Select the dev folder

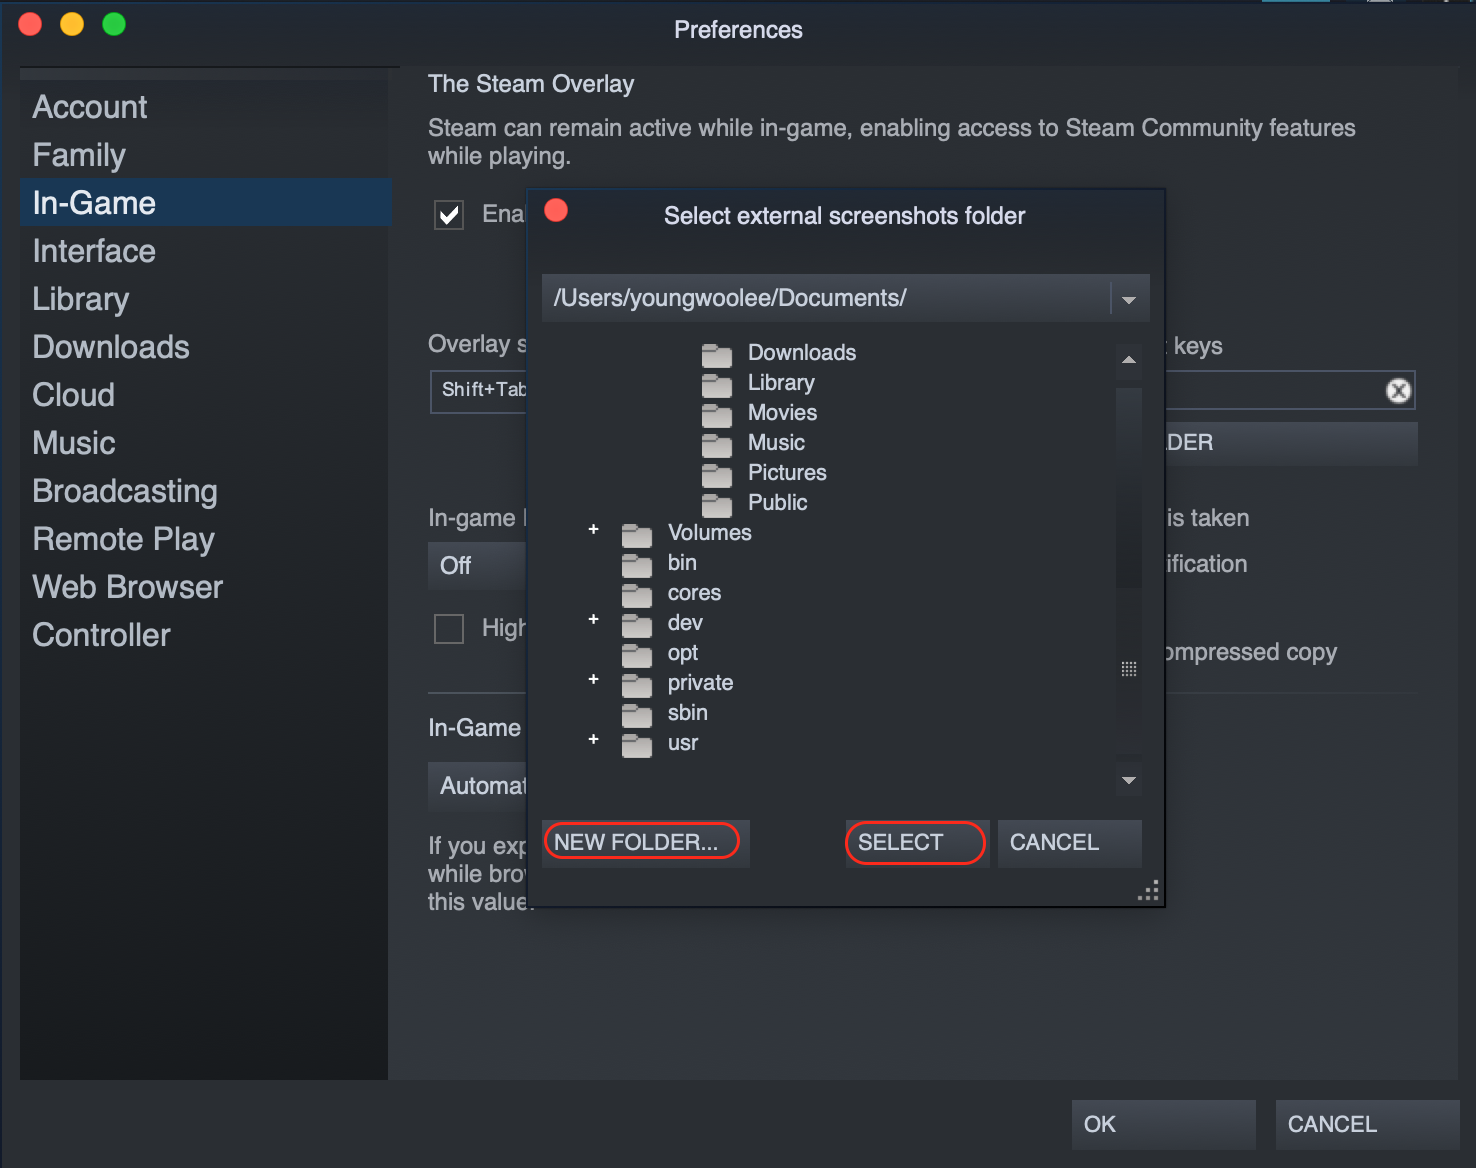tap(685, 623)
